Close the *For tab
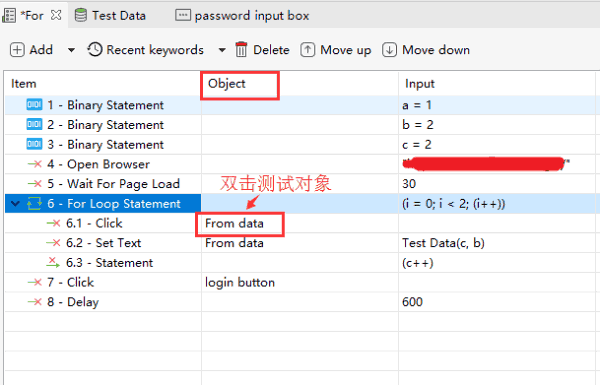The width and height of the screenshot is (600, 385). tap(56, 15)
